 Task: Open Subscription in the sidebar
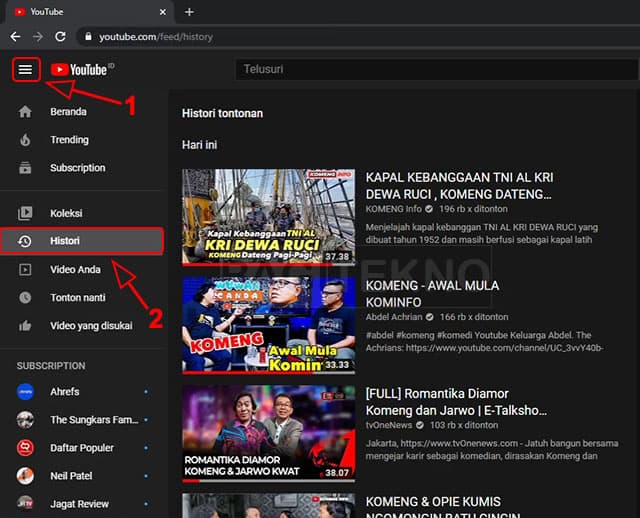click(x=84, y=168)
